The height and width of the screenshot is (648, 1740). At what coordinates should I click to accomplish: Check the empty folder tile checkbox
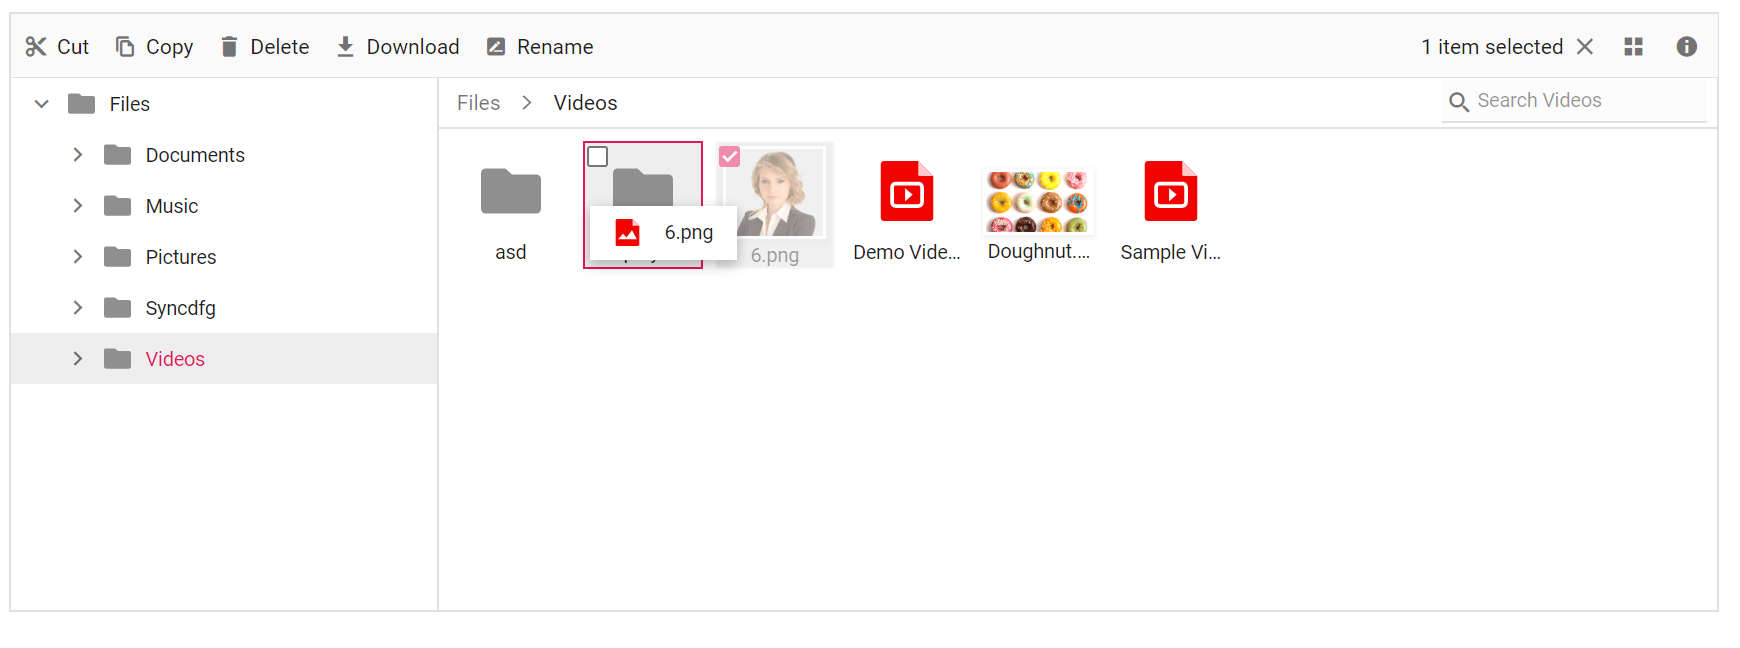(598, 157)
